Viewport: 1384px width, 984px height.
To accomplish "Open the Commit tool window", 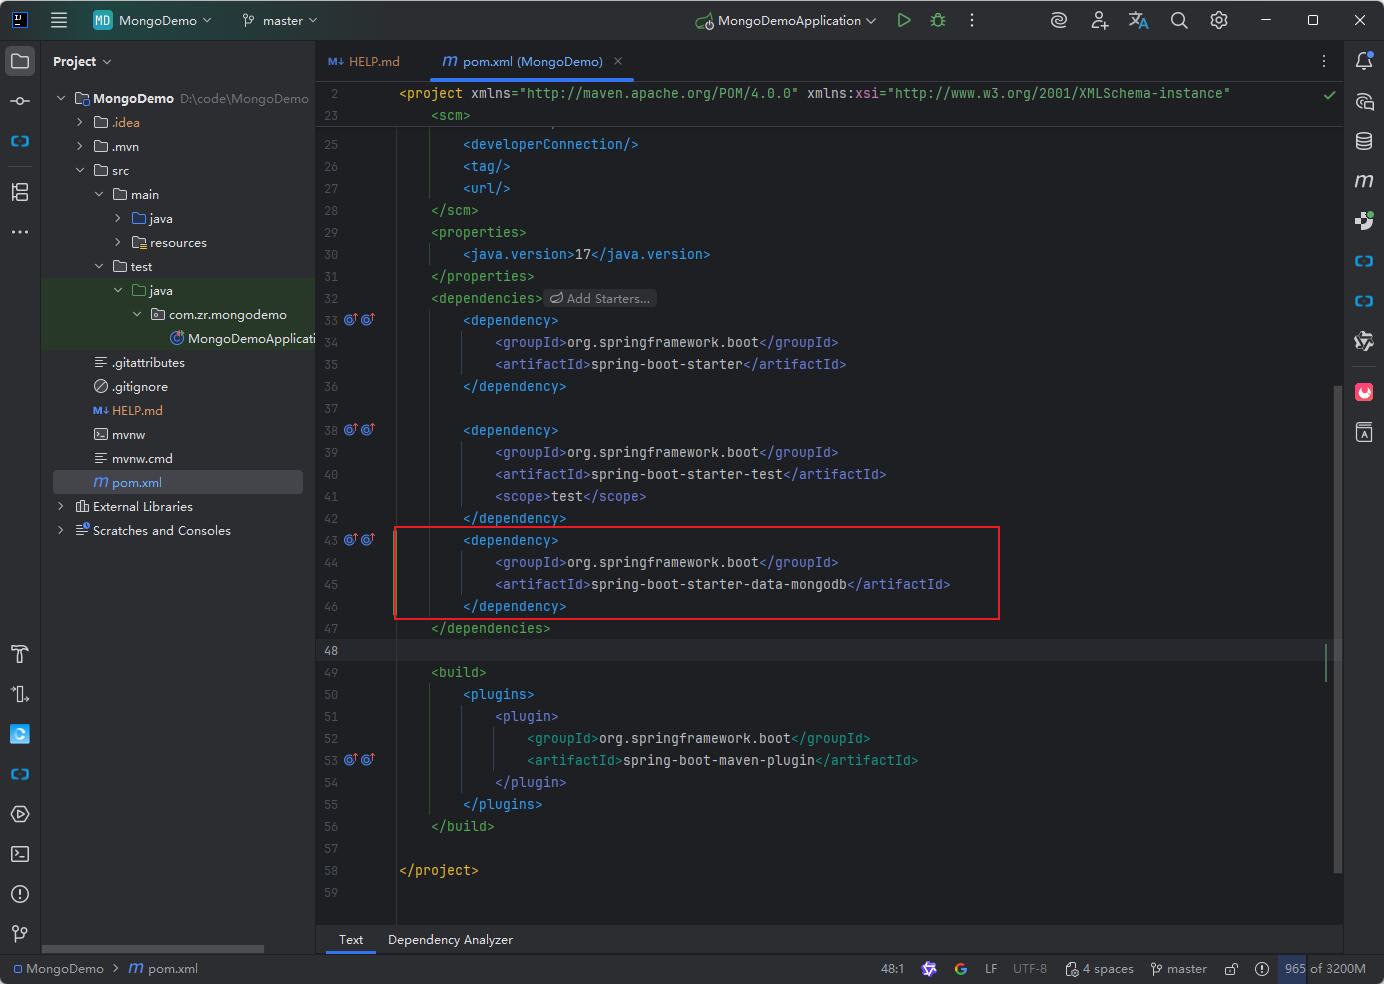I will [20, 101].
